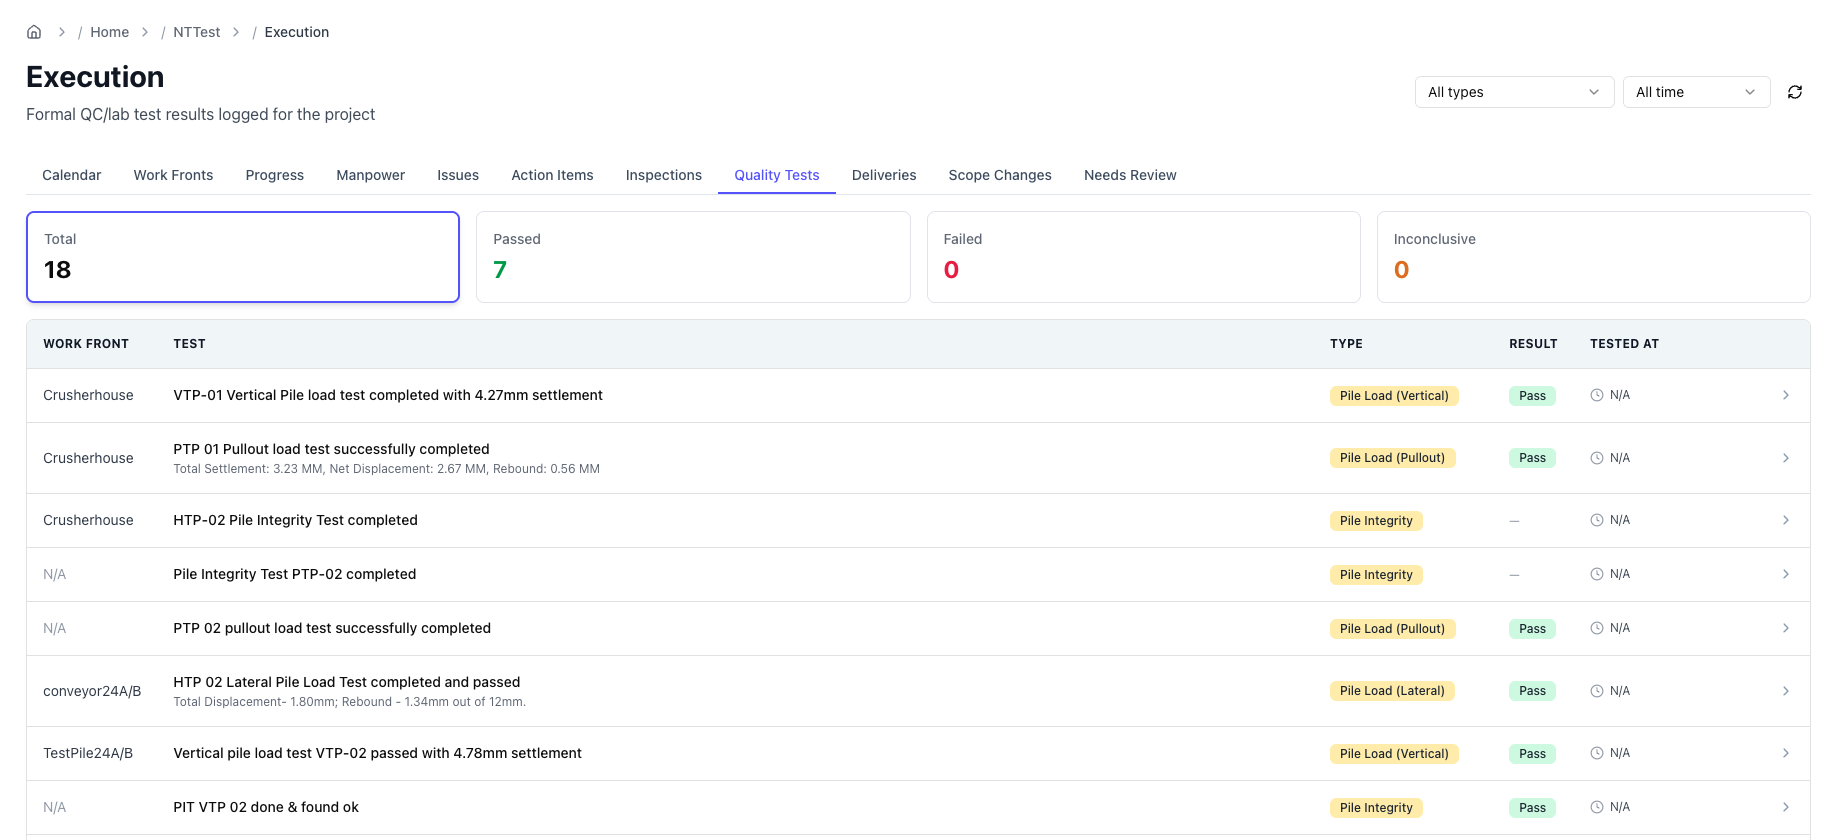1834x840 pixels.
Task: Switch to the Progress tab
Action: (x=275, y=175)
